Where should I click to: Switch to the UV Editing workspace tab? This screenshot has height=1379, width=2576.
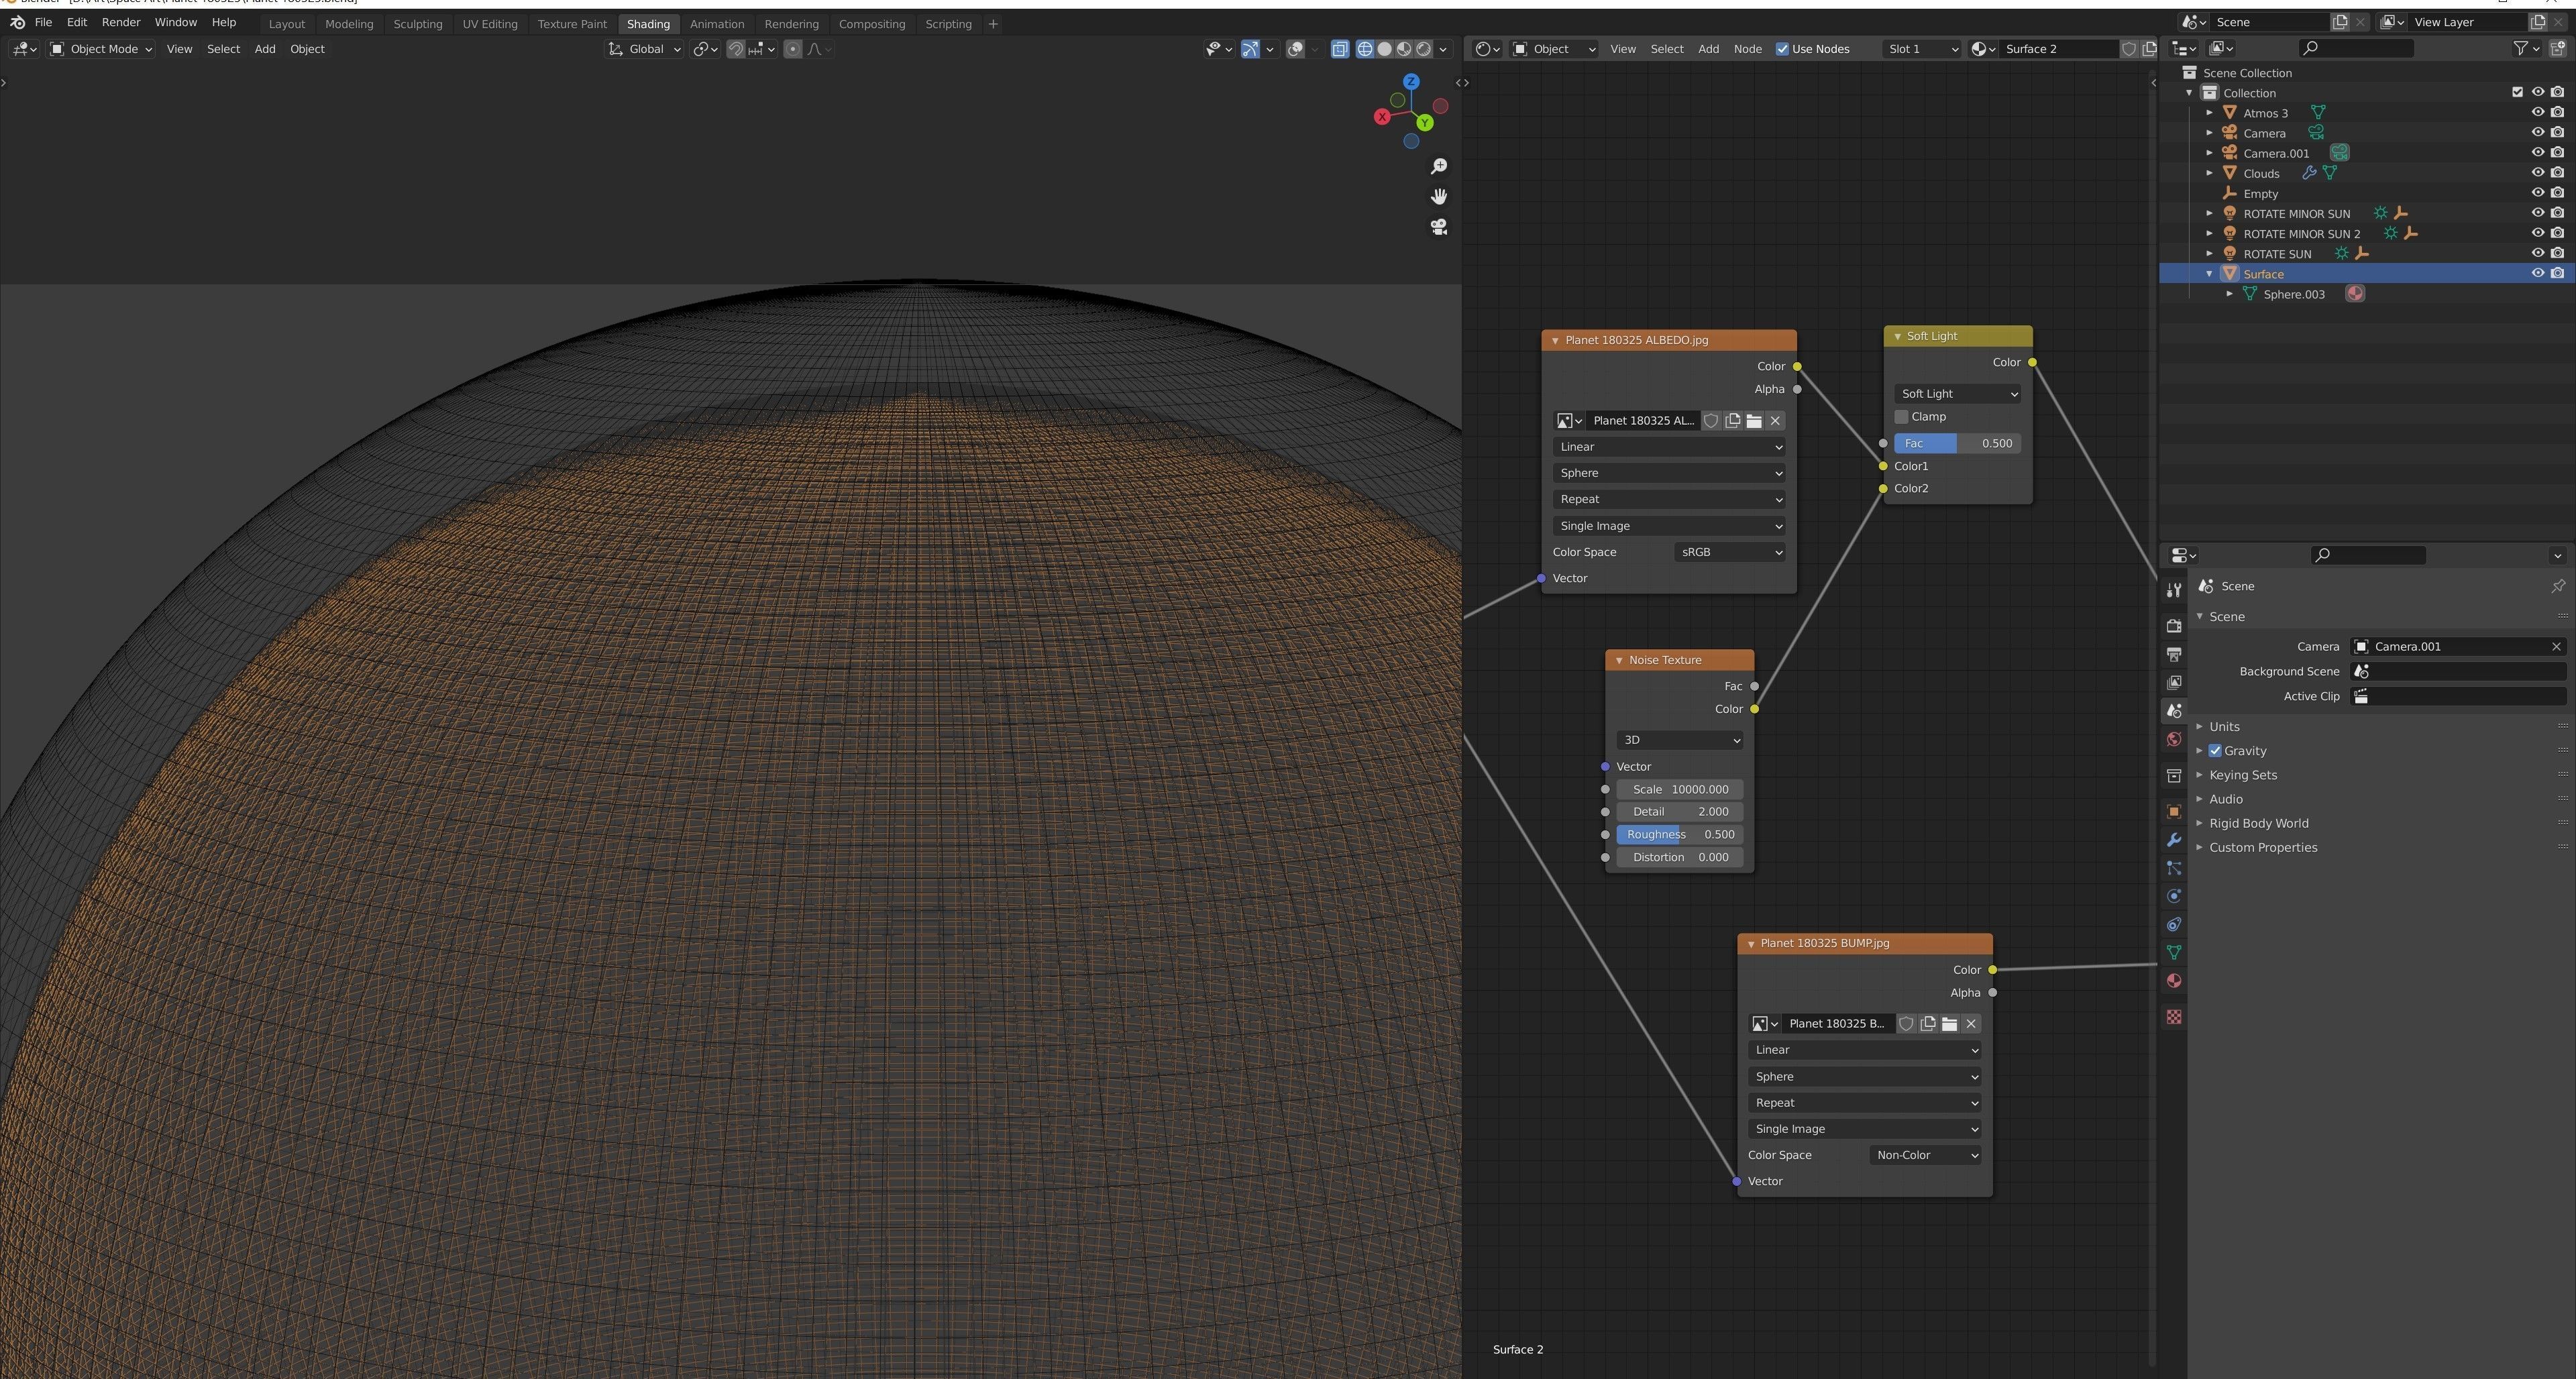click(x=489, y=24)
